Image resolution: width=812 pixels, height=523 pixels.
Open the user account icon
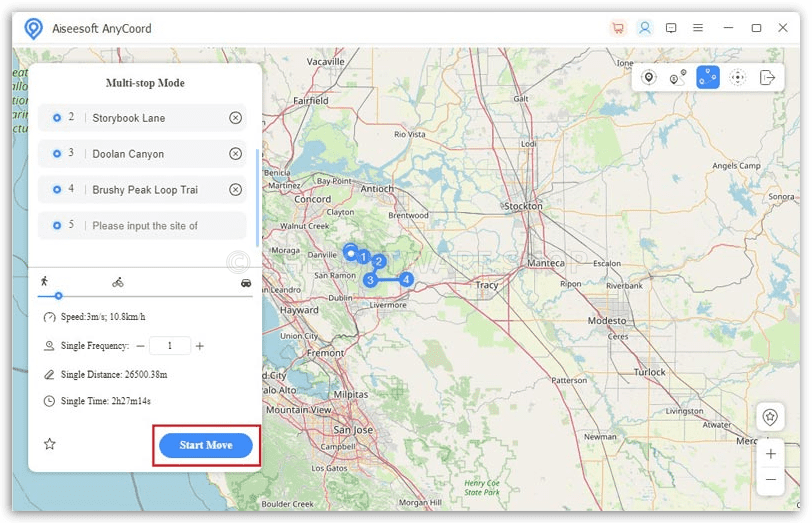[645, 28]
